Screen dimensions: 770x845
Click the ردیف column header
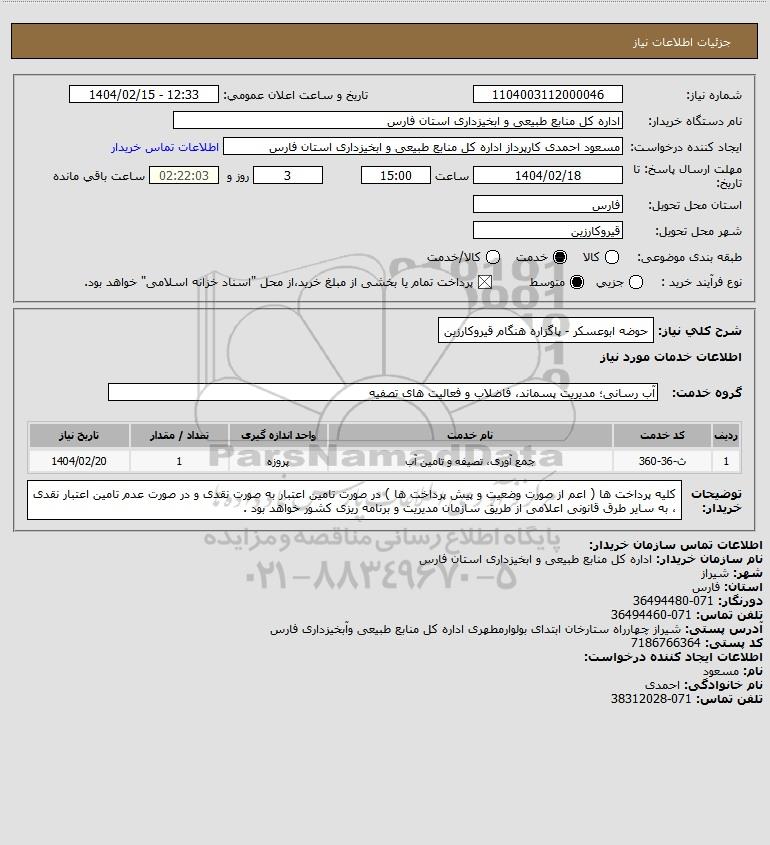click(x=726, y=435)
